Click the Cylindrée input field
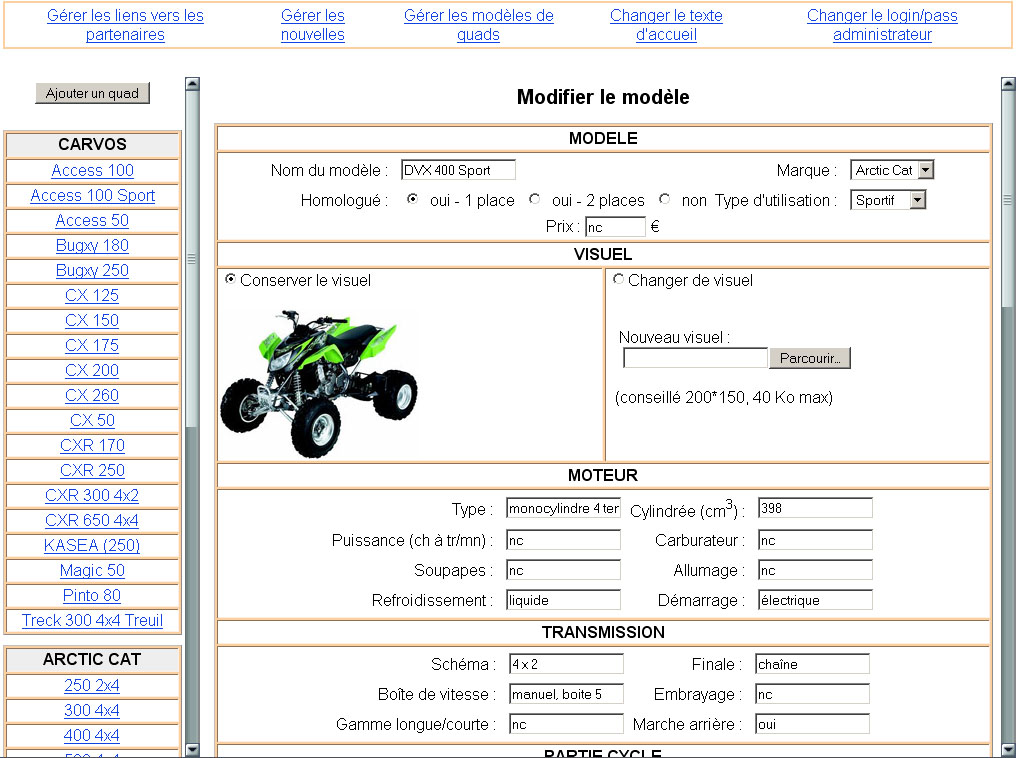 pyautogui.click(x=815, y=509)
